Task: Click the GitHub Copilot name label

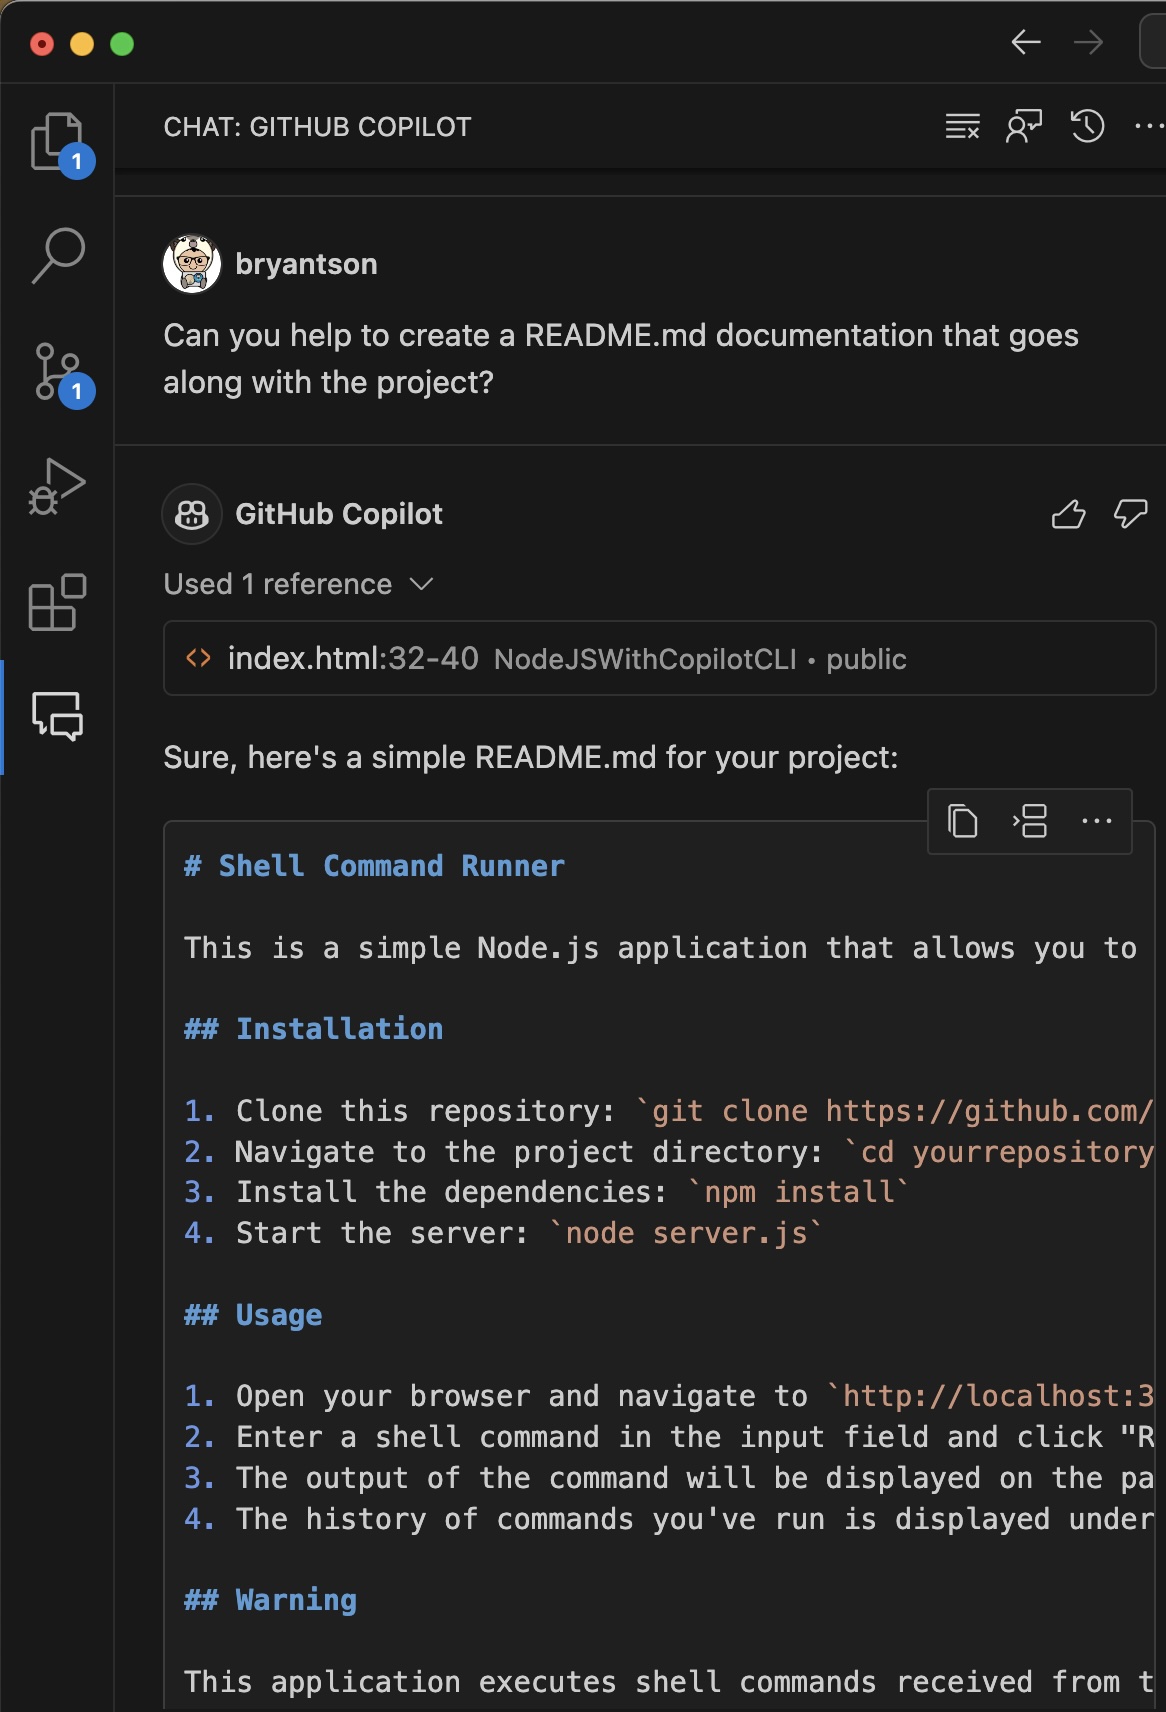Action: 338,514
